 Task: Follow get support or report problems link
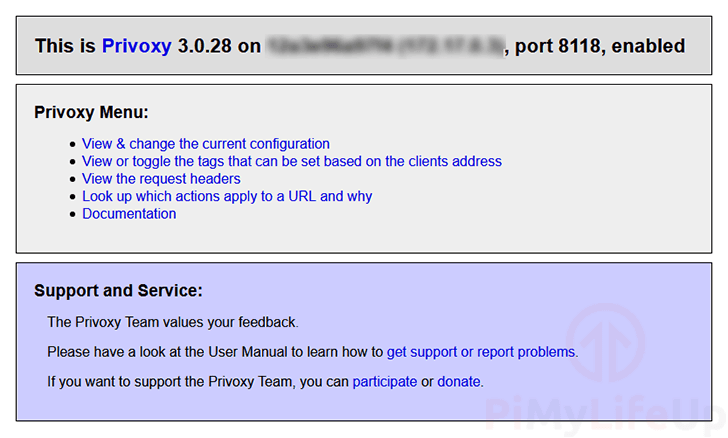tap(481, 352)
